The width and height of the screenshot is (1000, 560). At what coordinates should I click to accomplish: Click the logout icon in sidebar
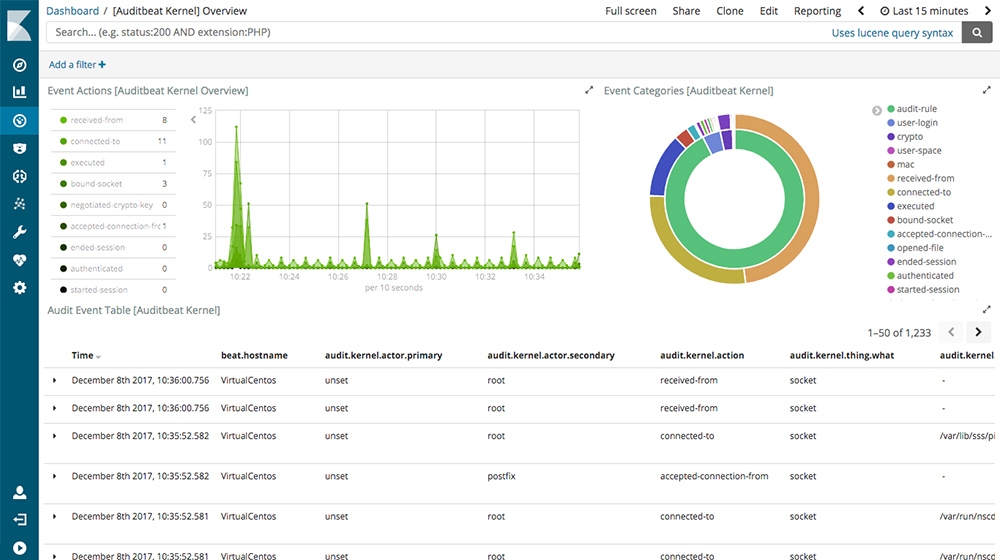pyautogui.click(x=20, y=520)
